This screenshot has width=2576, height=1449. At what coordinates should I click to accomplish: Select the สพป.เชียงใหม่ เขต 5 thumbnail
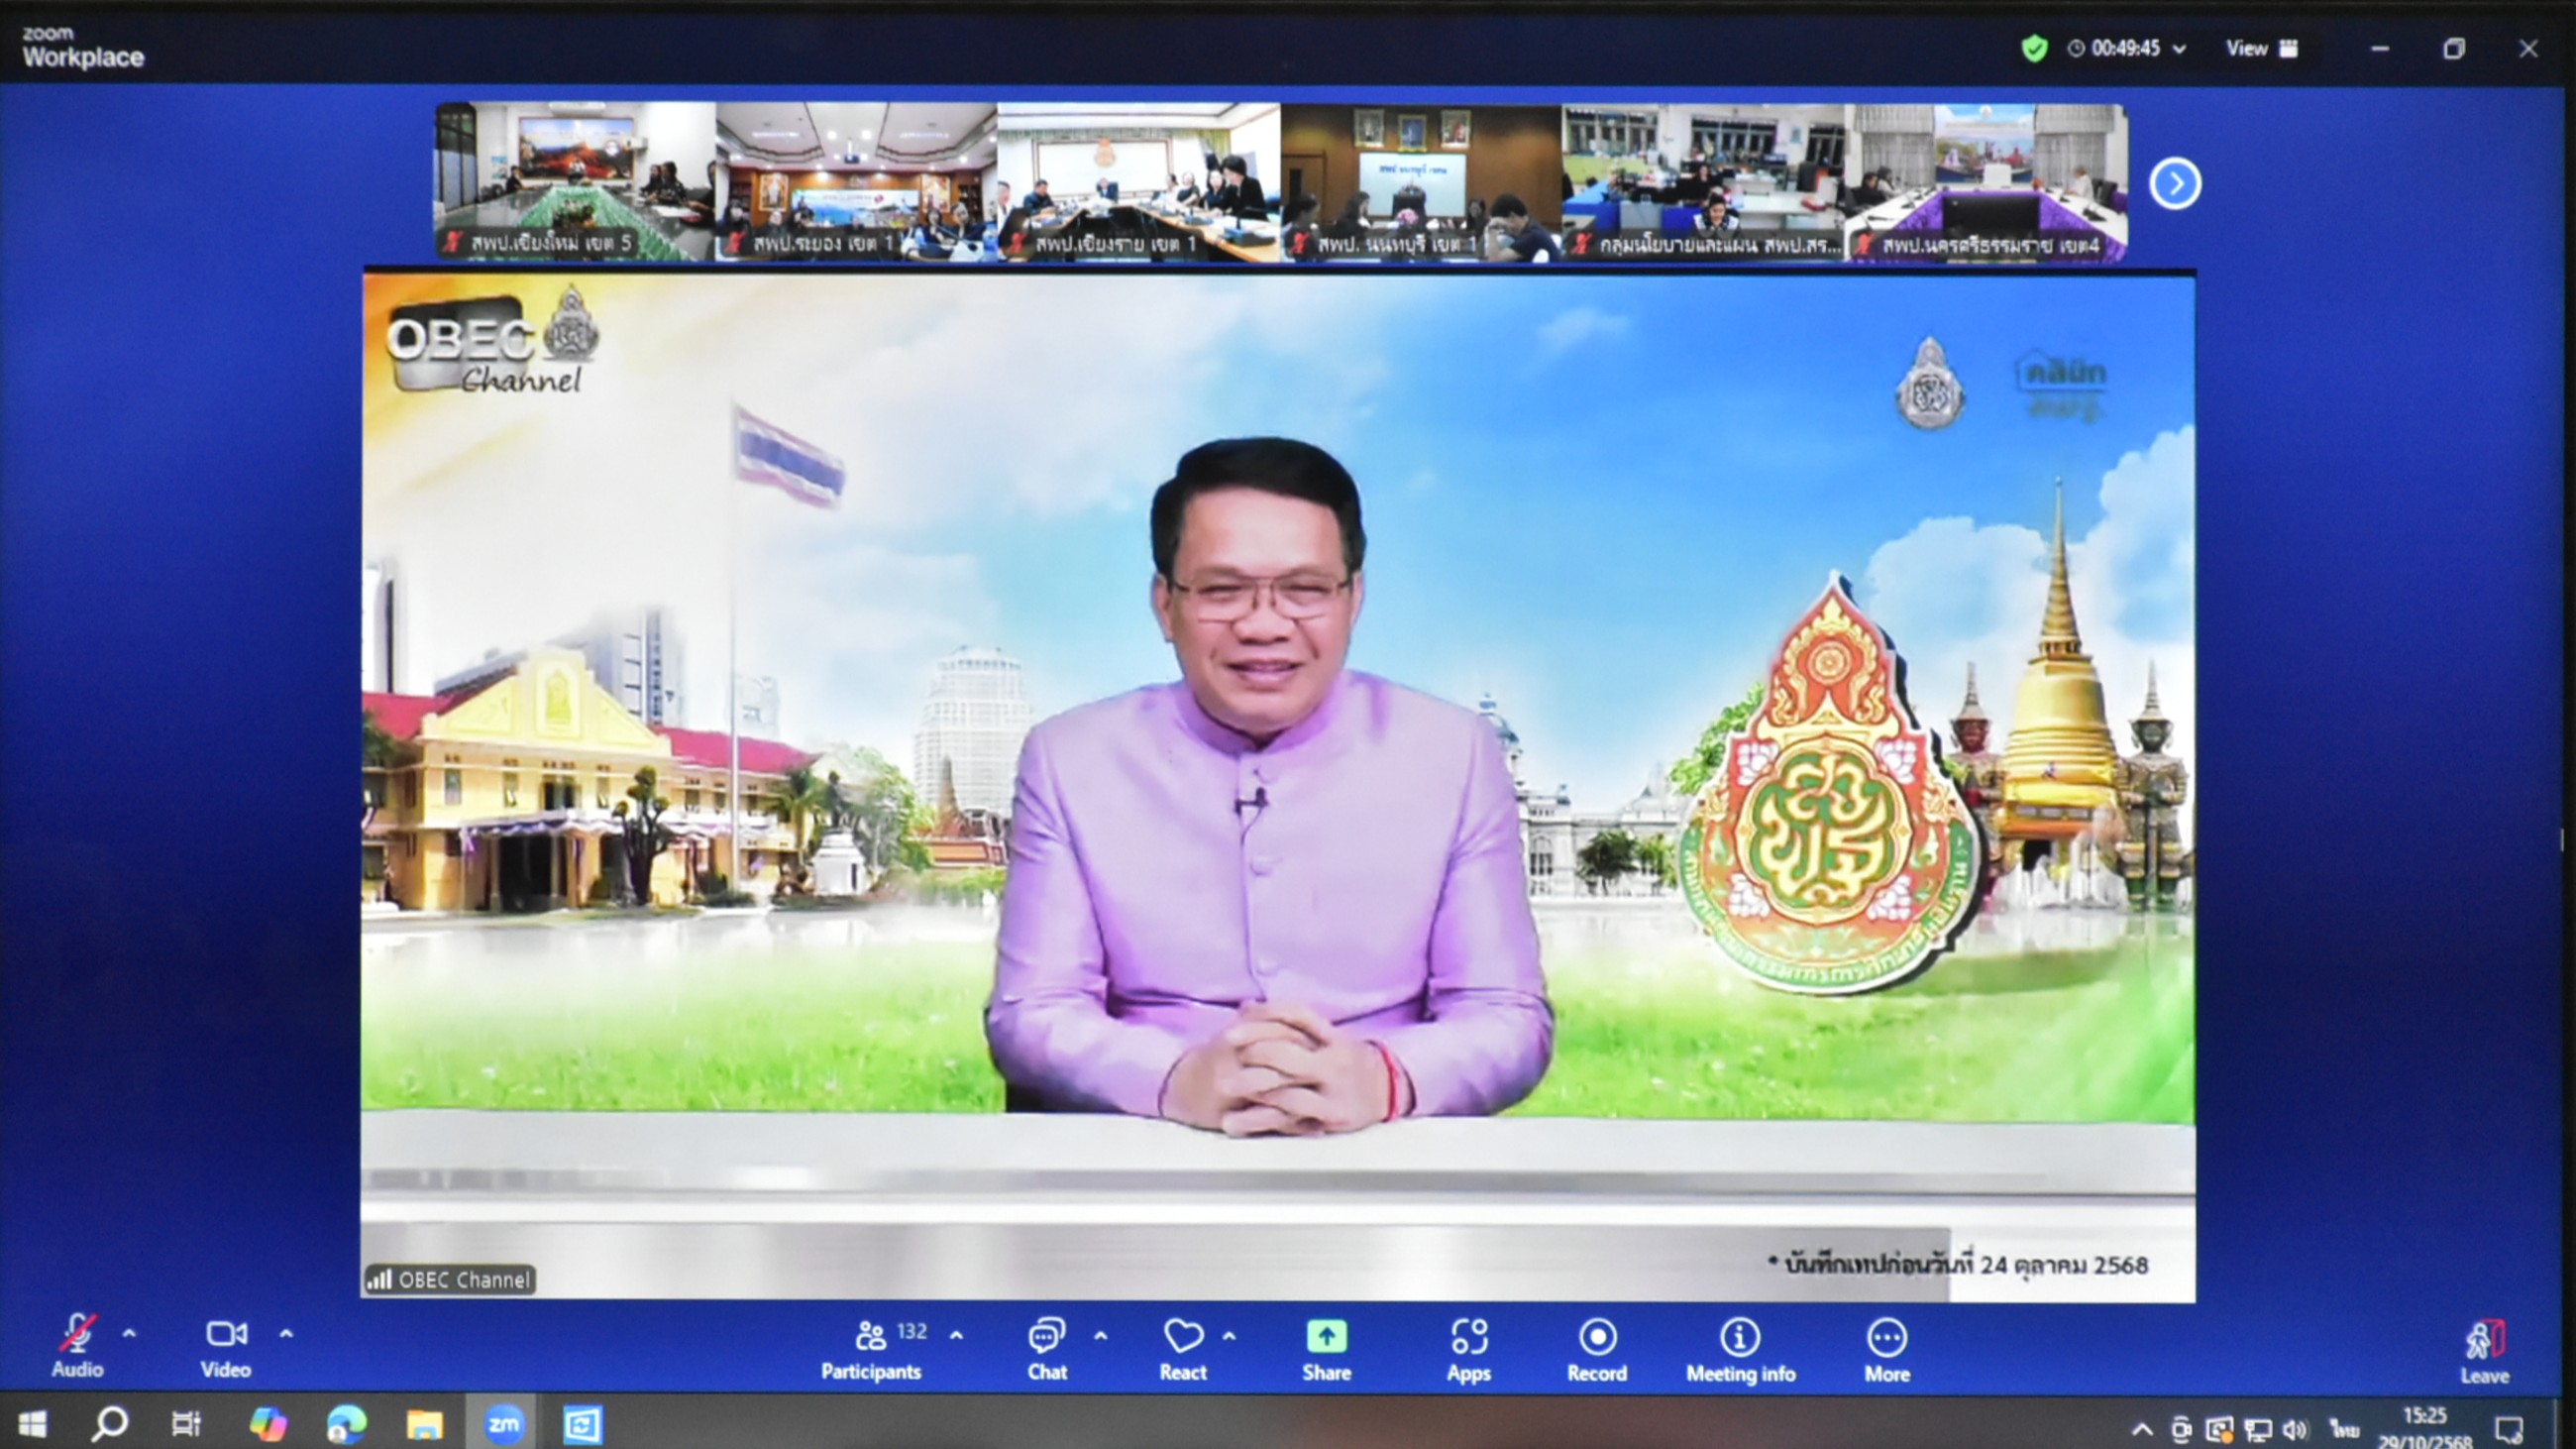pyautogui.click(x=575, y=181)
